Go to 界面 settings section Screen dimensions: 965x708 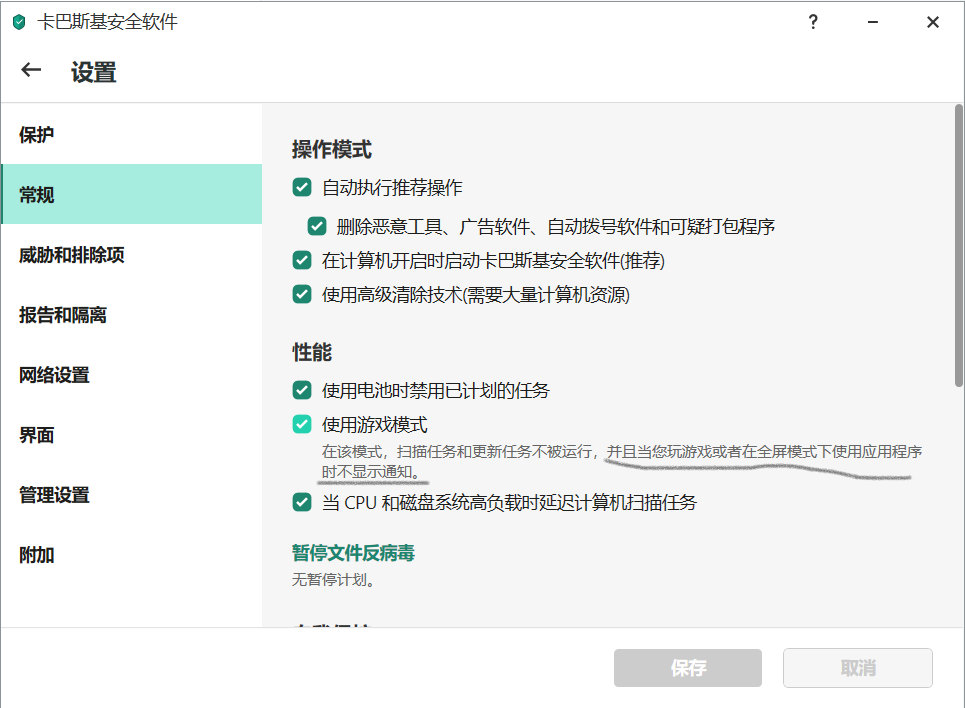pyautogui.click(x=37, y=435)
